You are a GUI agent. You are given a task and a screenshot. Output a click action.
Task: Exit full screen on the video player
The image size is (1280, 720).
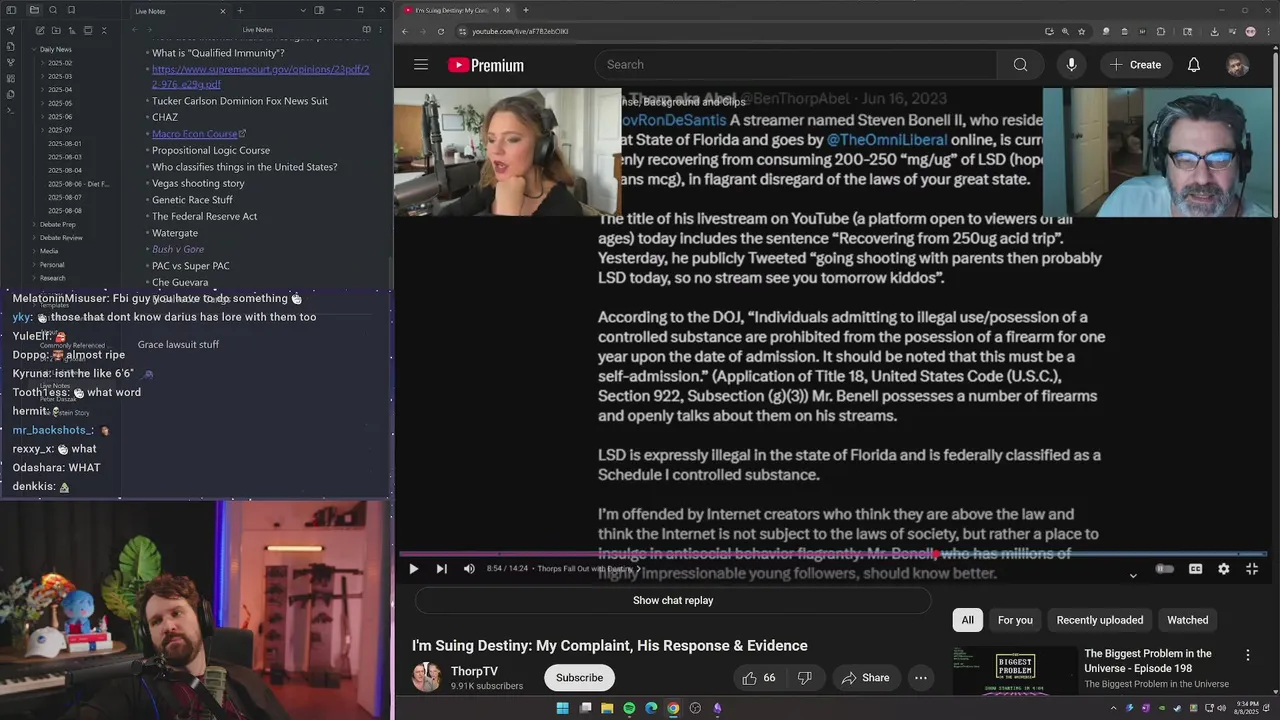click(1251, 569)
